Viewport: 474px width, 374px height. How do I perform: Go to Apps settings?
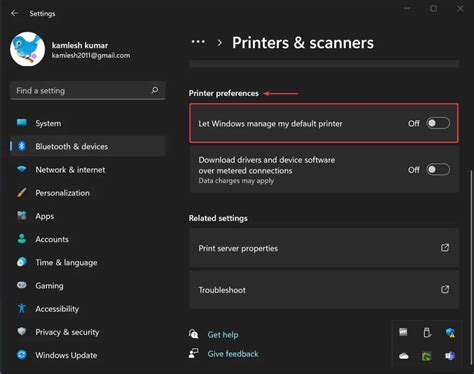pyautogui.click(x=88, y=216)
